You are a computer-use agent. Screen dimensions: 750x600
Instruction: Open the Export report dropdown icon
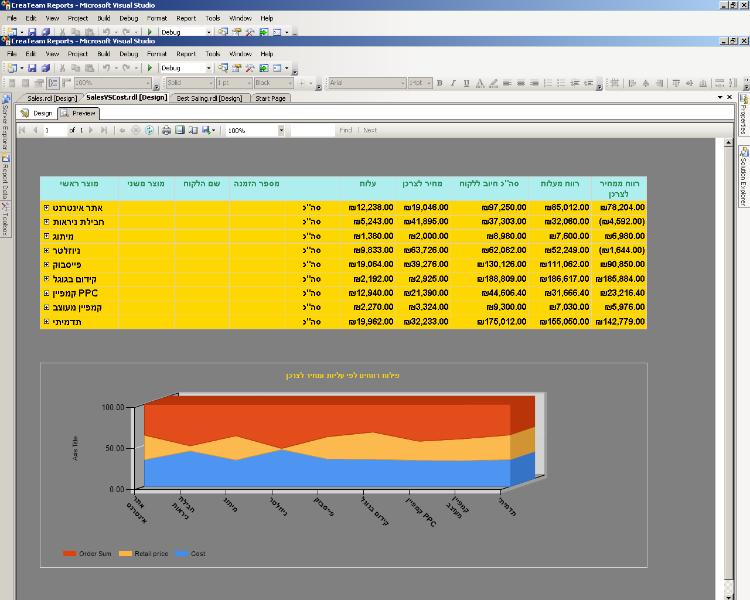209,130
